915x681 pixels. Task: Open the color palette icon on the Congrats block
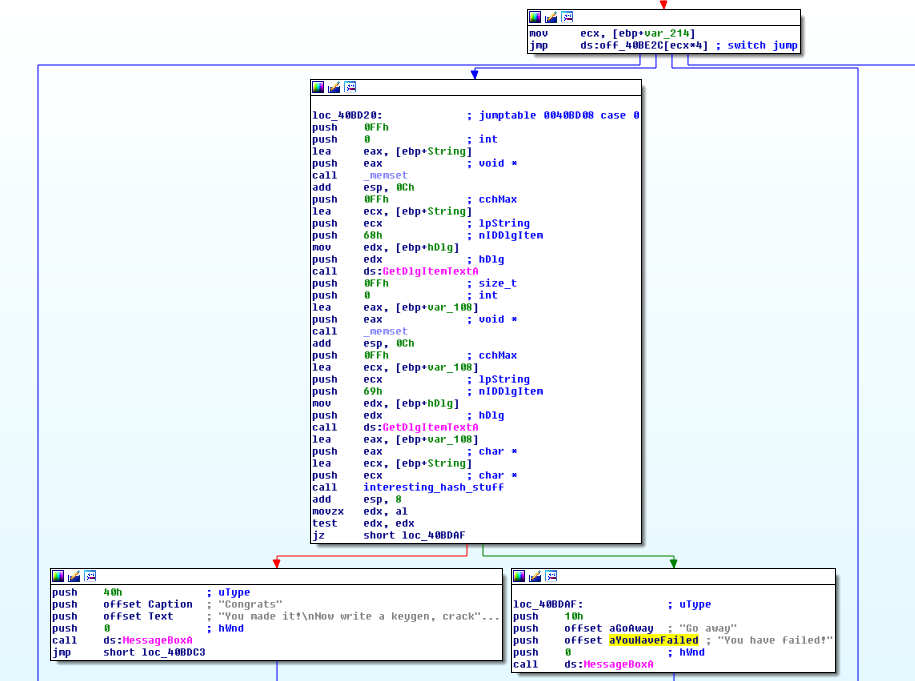point(58,576)
